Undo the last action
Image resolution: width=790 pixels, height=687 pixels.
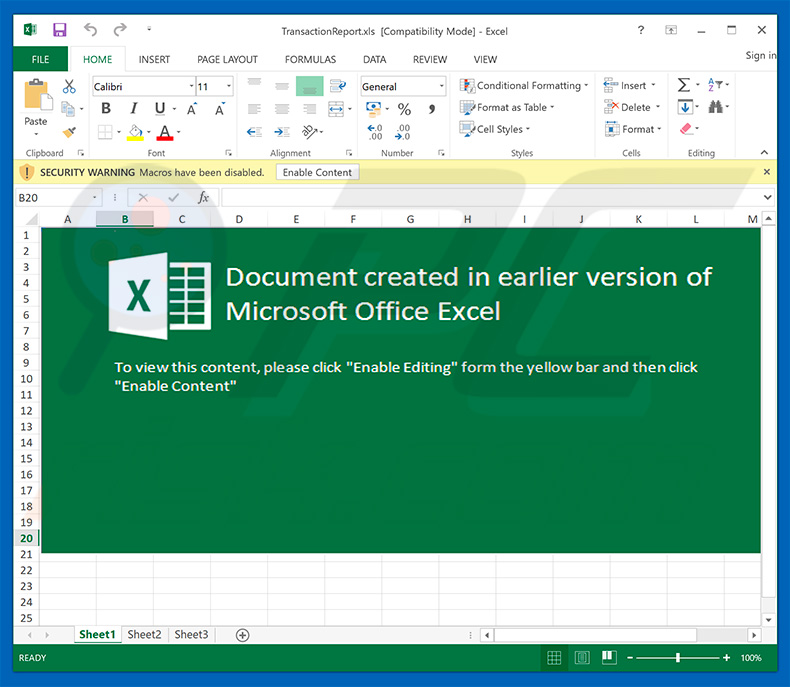click(x=90, y=30)
